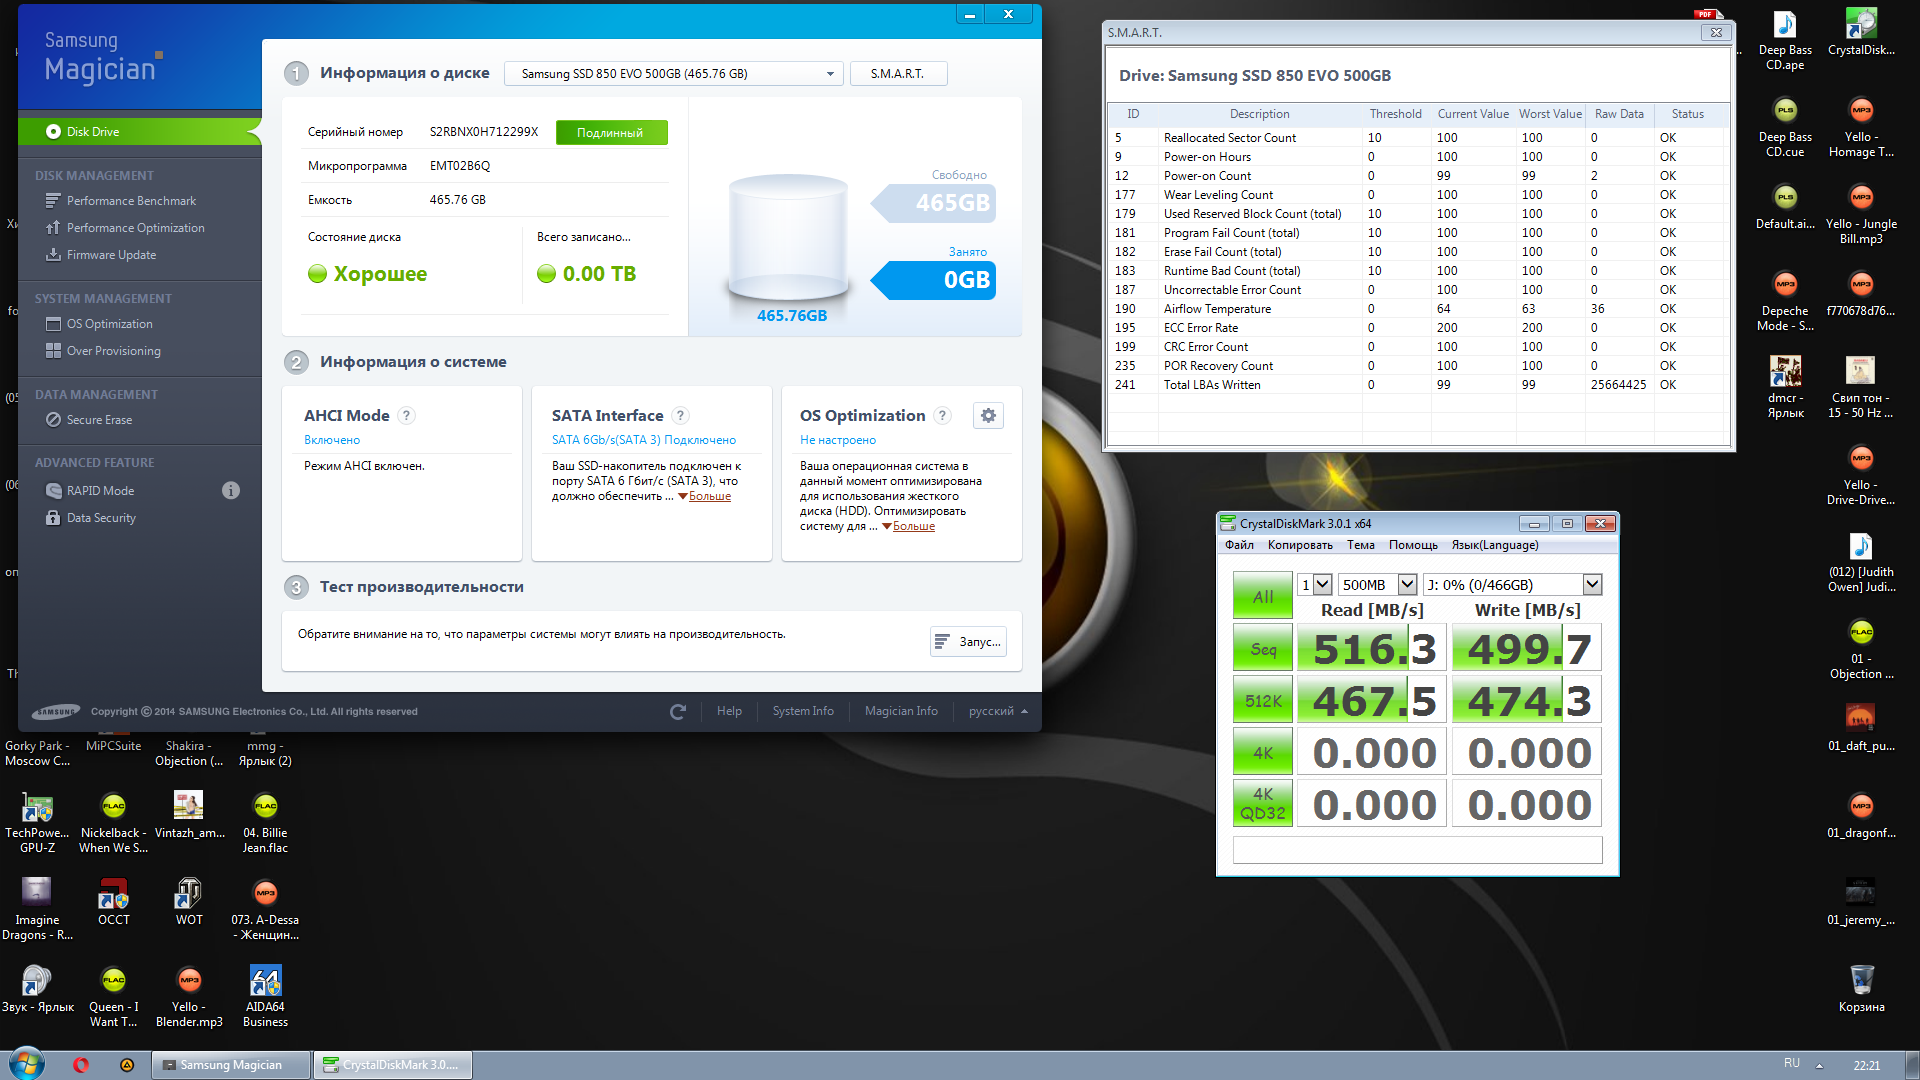Start CrystalDiskMark All tests button
This screenshot has height=1080, width=1920.
1263,596
